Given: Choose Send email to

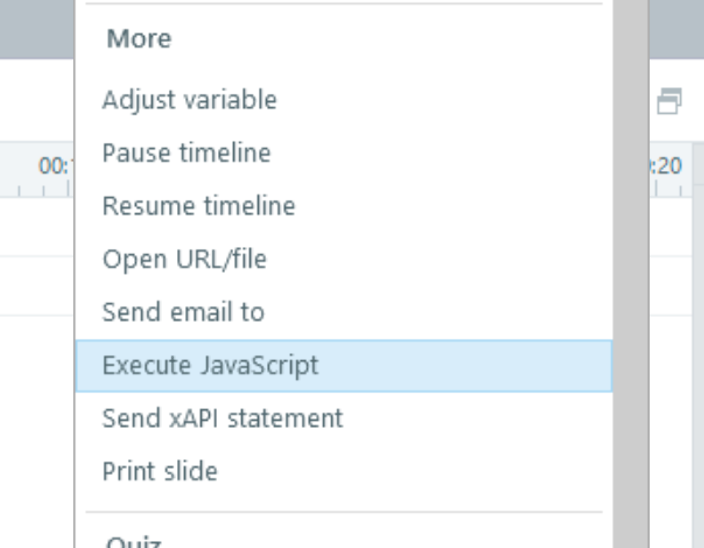Looking at the screenshot, I should 183,312.
